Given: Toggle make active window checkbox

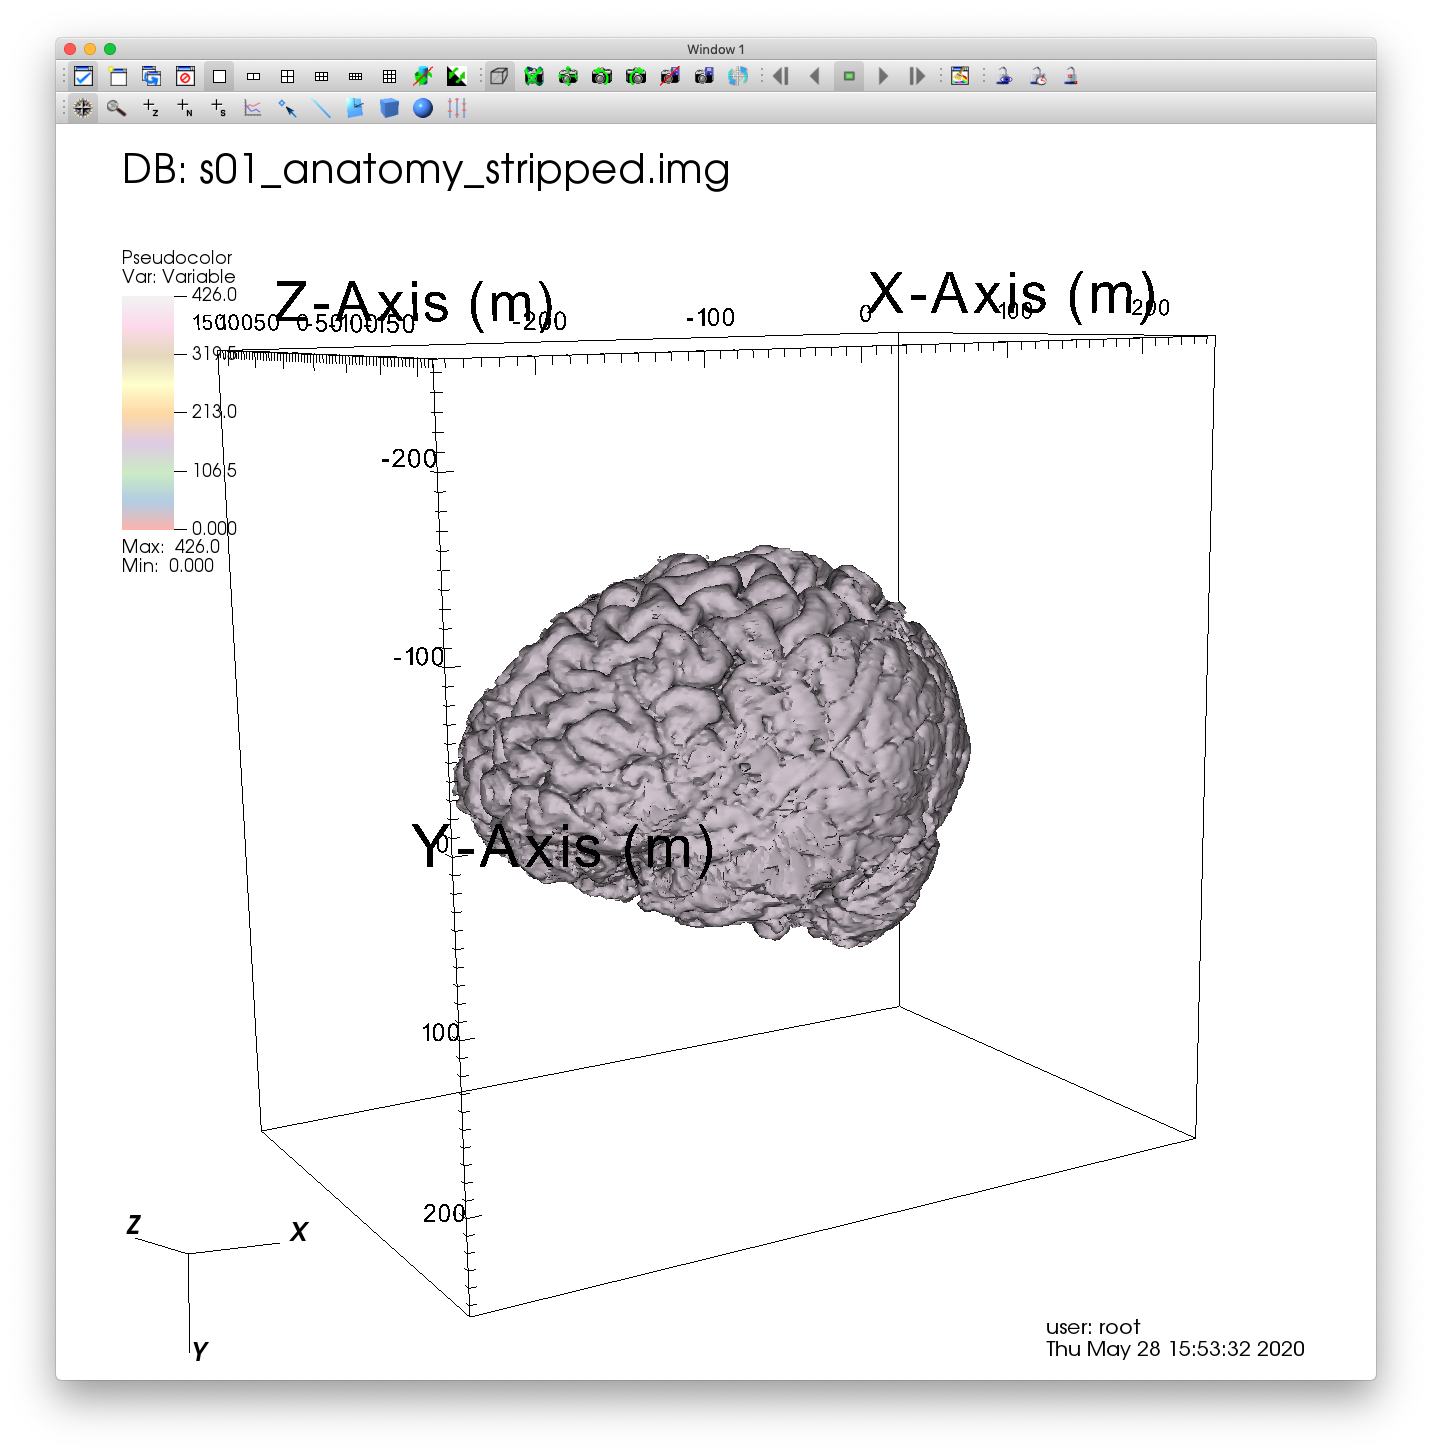Looking at the screenshot, I should [x=84, y=76].
